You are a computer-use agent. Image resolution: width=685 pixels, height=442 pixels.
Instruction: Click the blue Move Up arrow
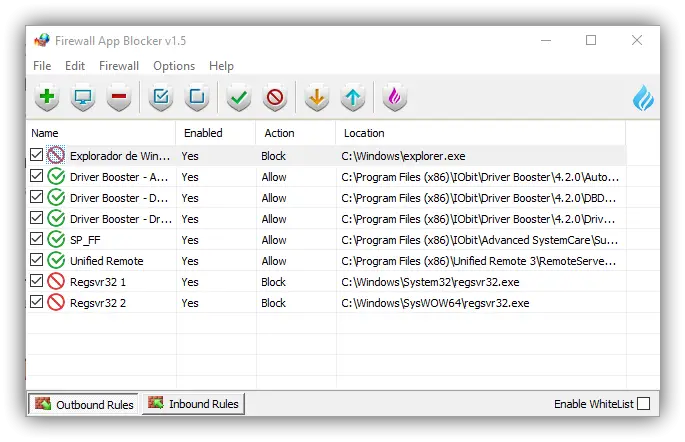353,97
